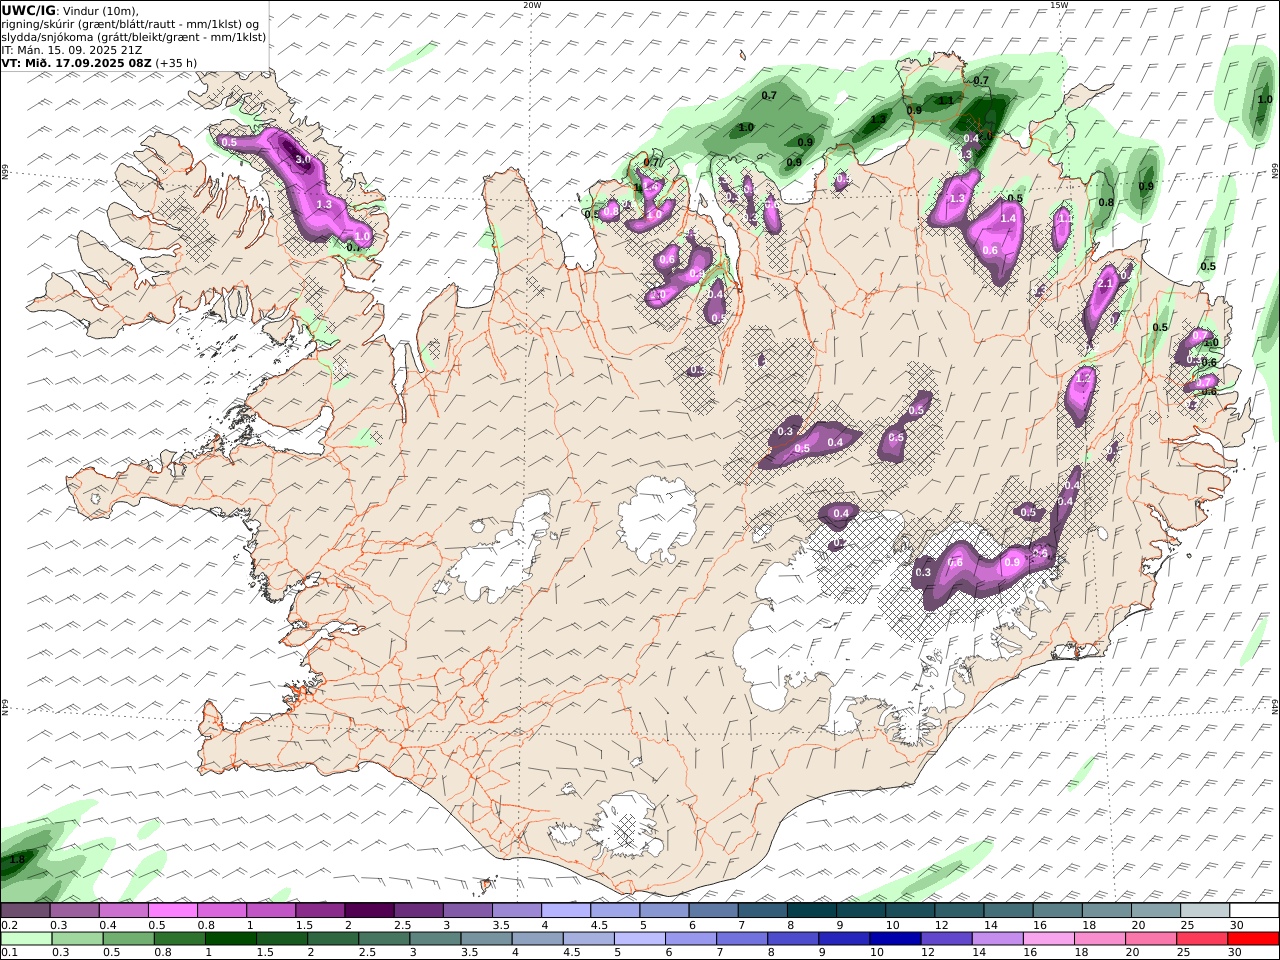Click the '(+35 h)' forecast offset text
Screen dimensions: 1280x960
tap(177, 62)
